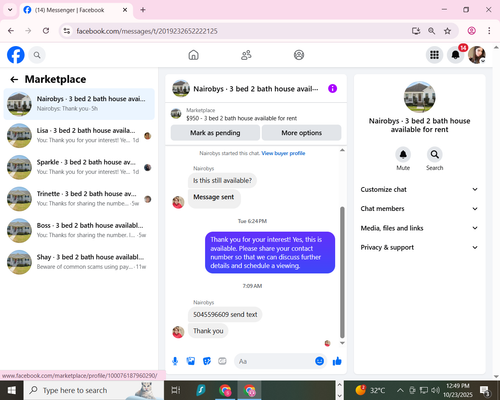500x400 pixels.
Task: Click Mark as pending button
Action: [x=215, y=133]
